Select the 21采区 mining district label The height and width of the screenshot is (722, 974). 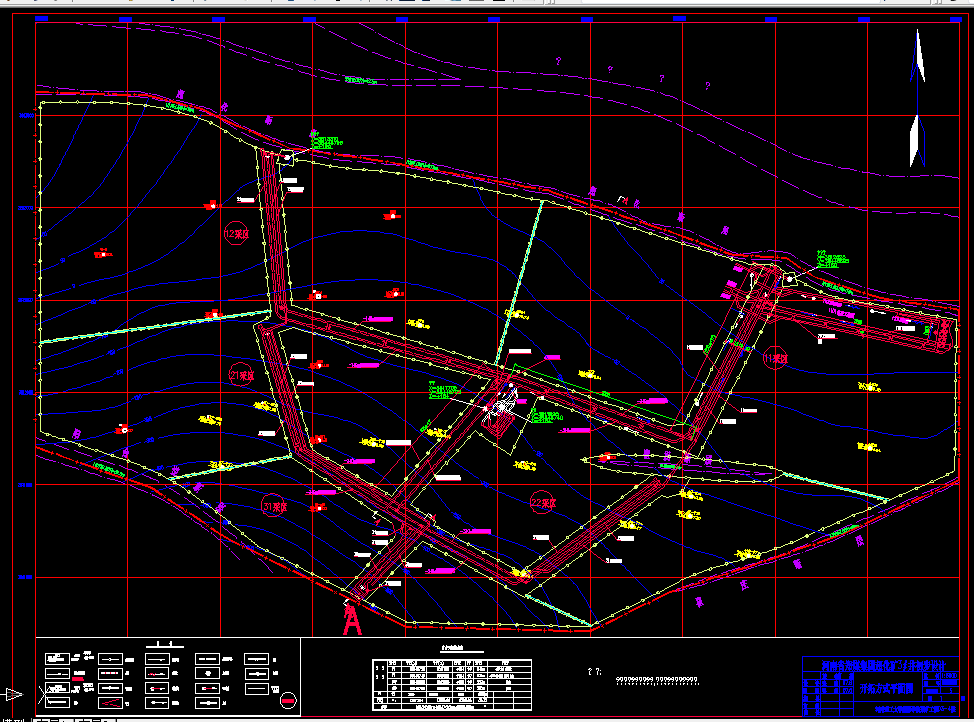(x=241, y=375)
